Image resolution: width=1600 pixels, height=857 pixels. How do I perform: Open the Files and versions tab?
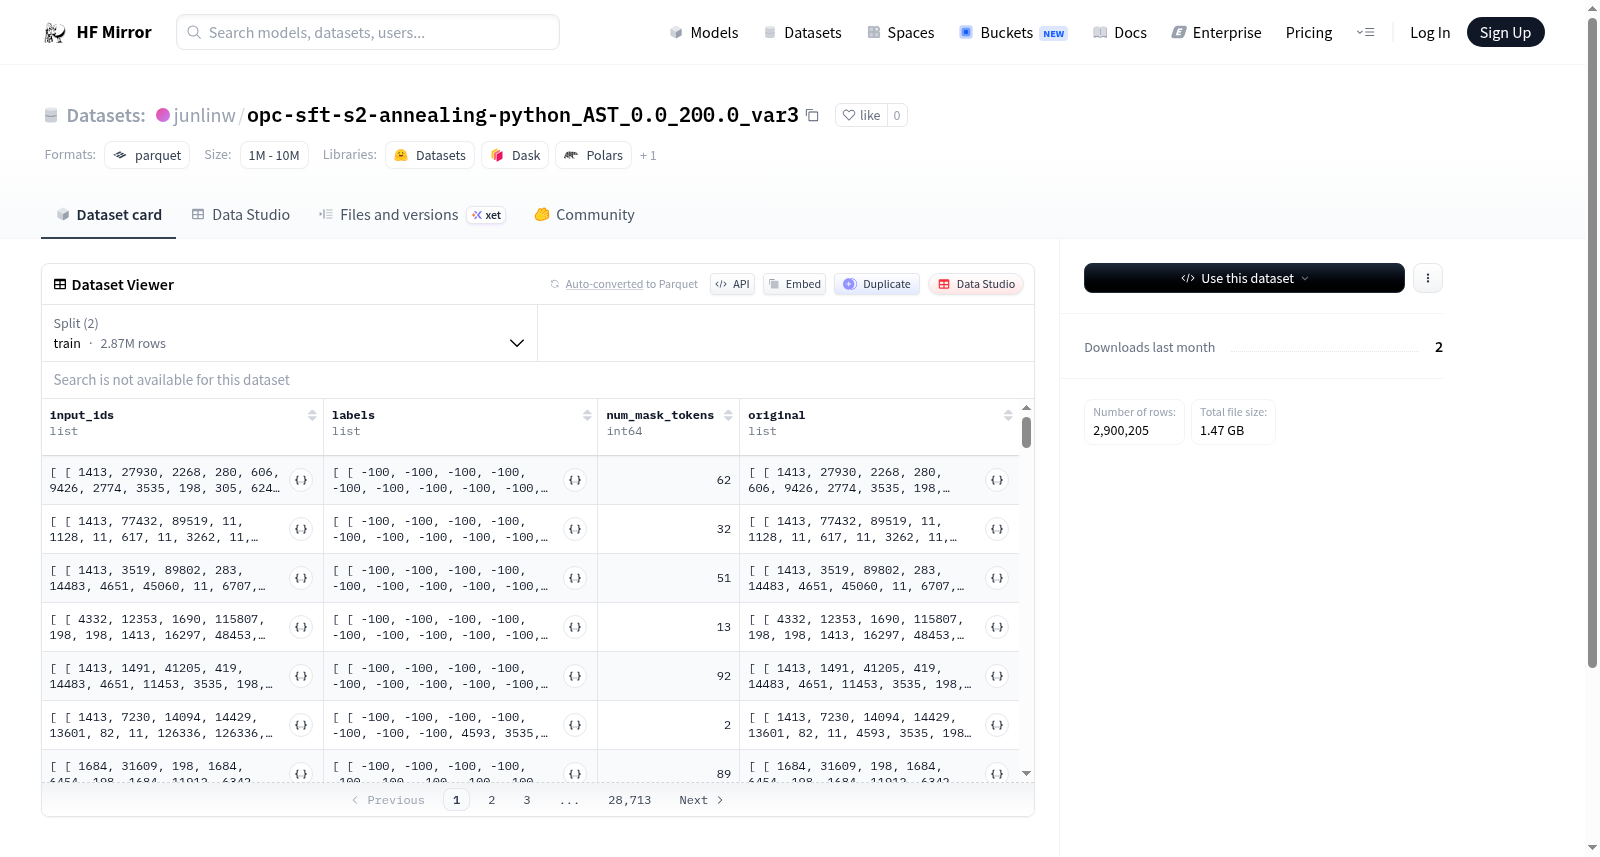412,215
